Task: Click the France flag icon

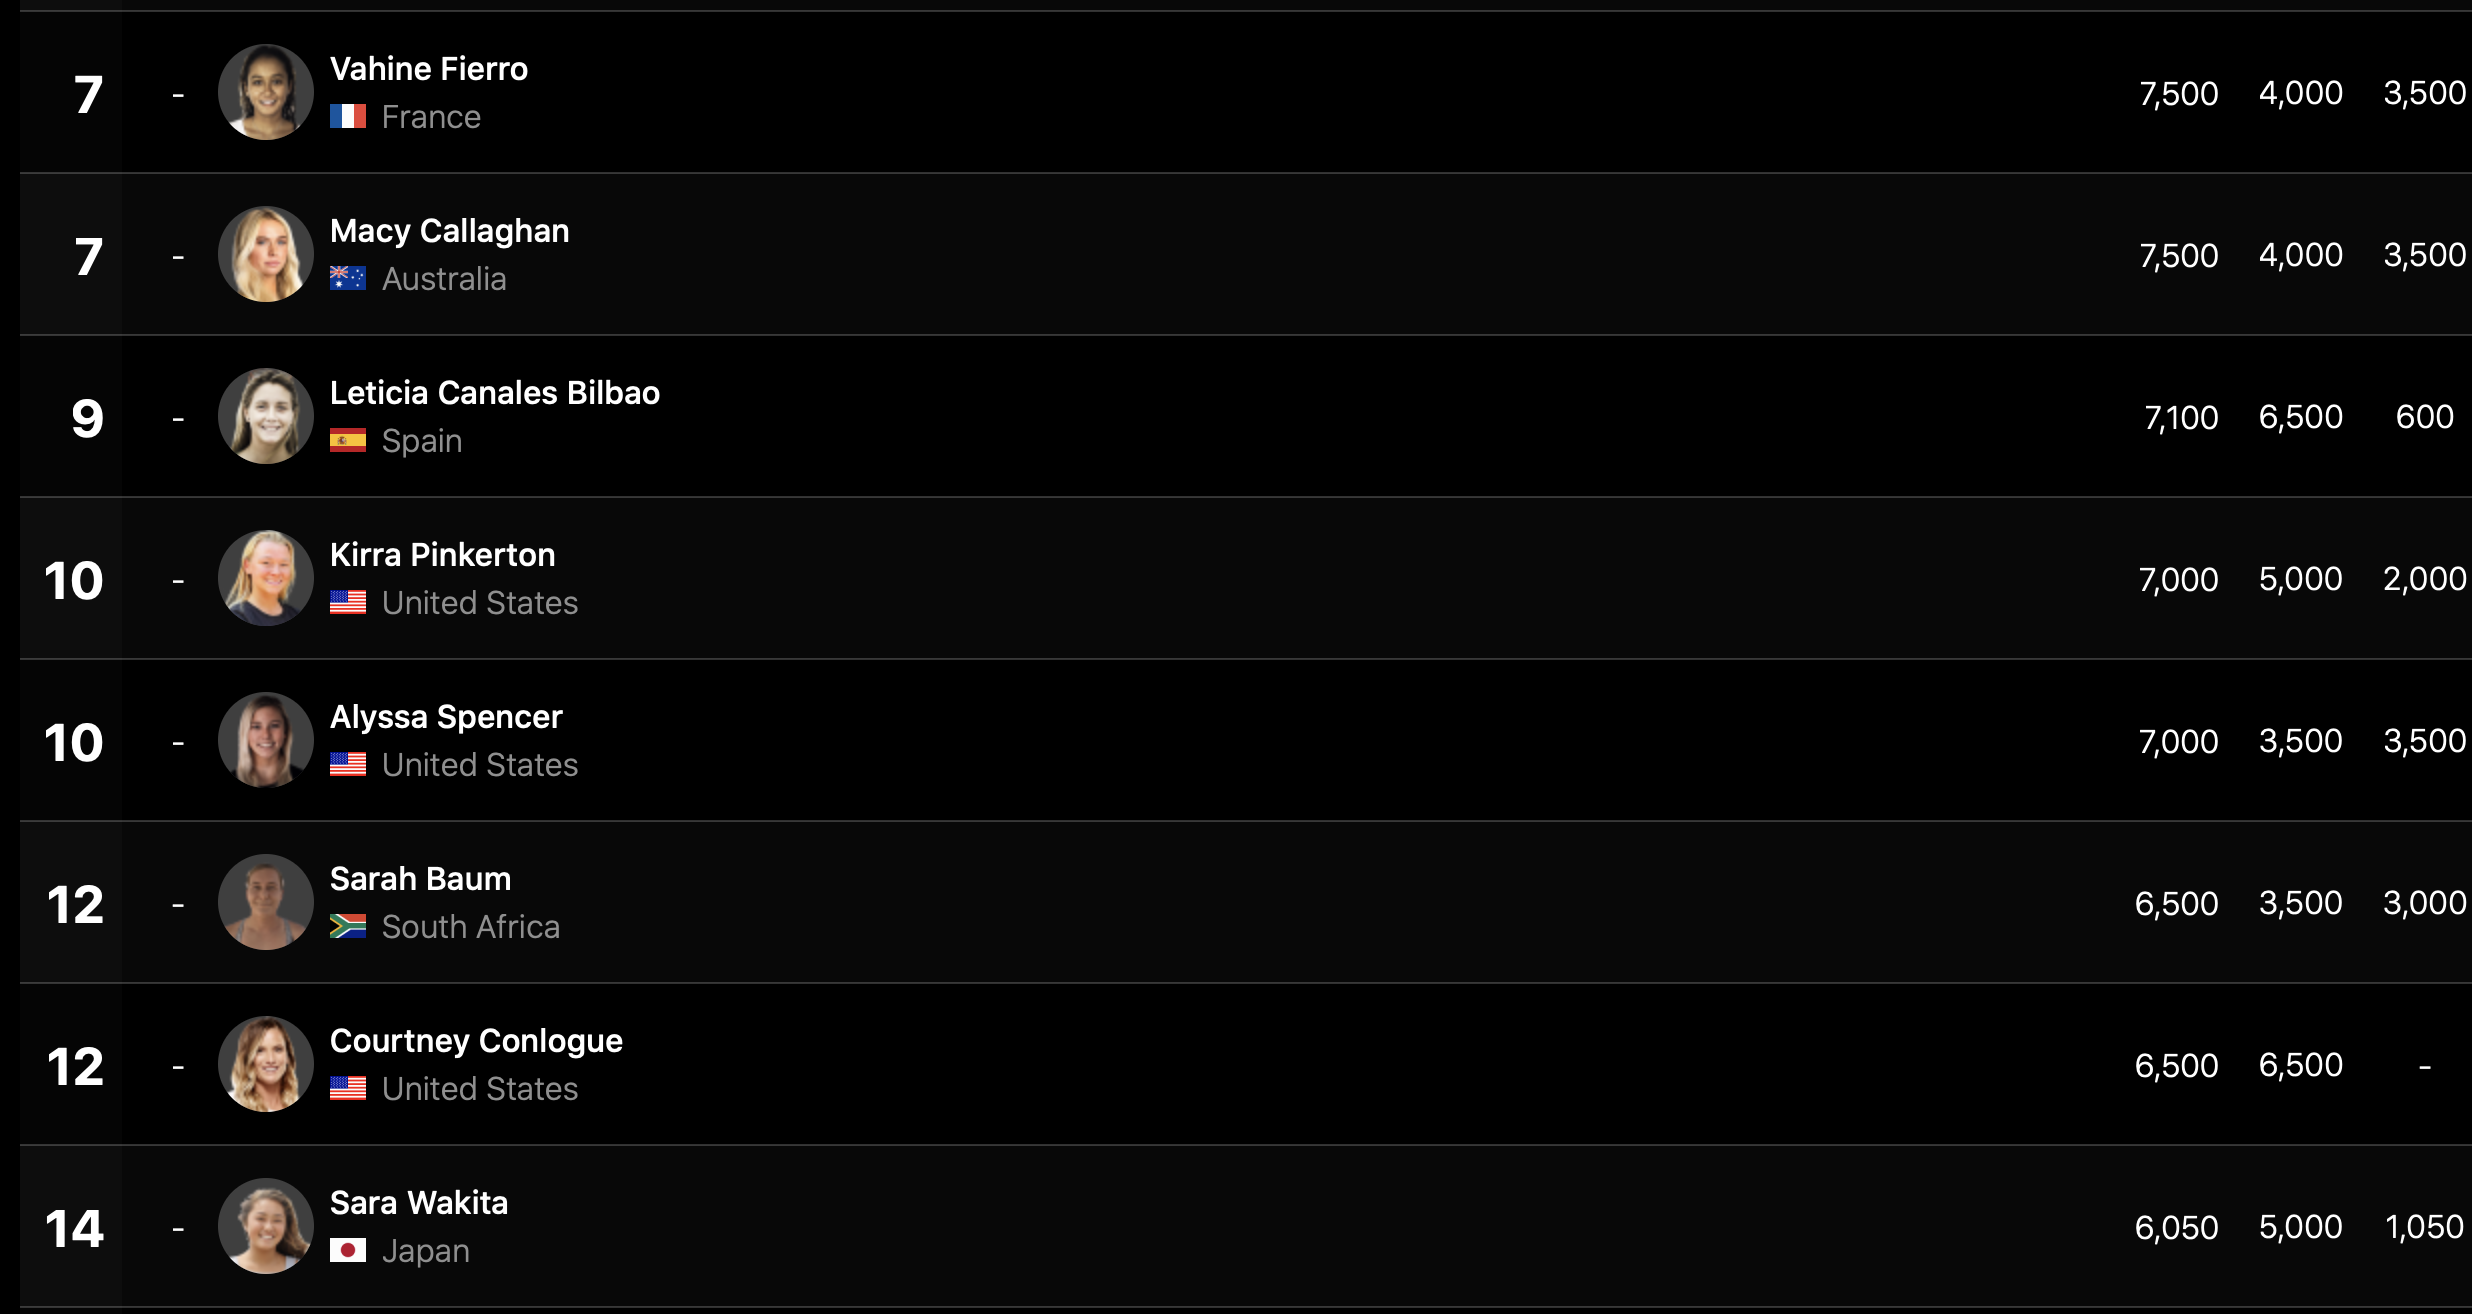Action: tap(348, 117)
